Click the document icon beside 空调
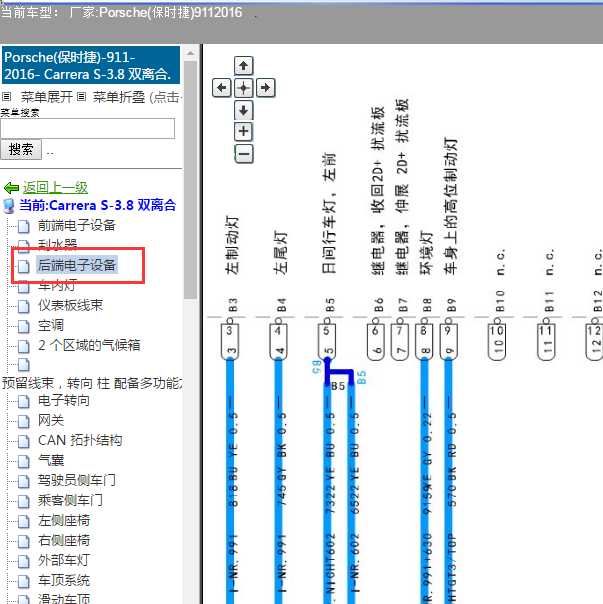This screenshot has width=603, height=604. point(24,326)
